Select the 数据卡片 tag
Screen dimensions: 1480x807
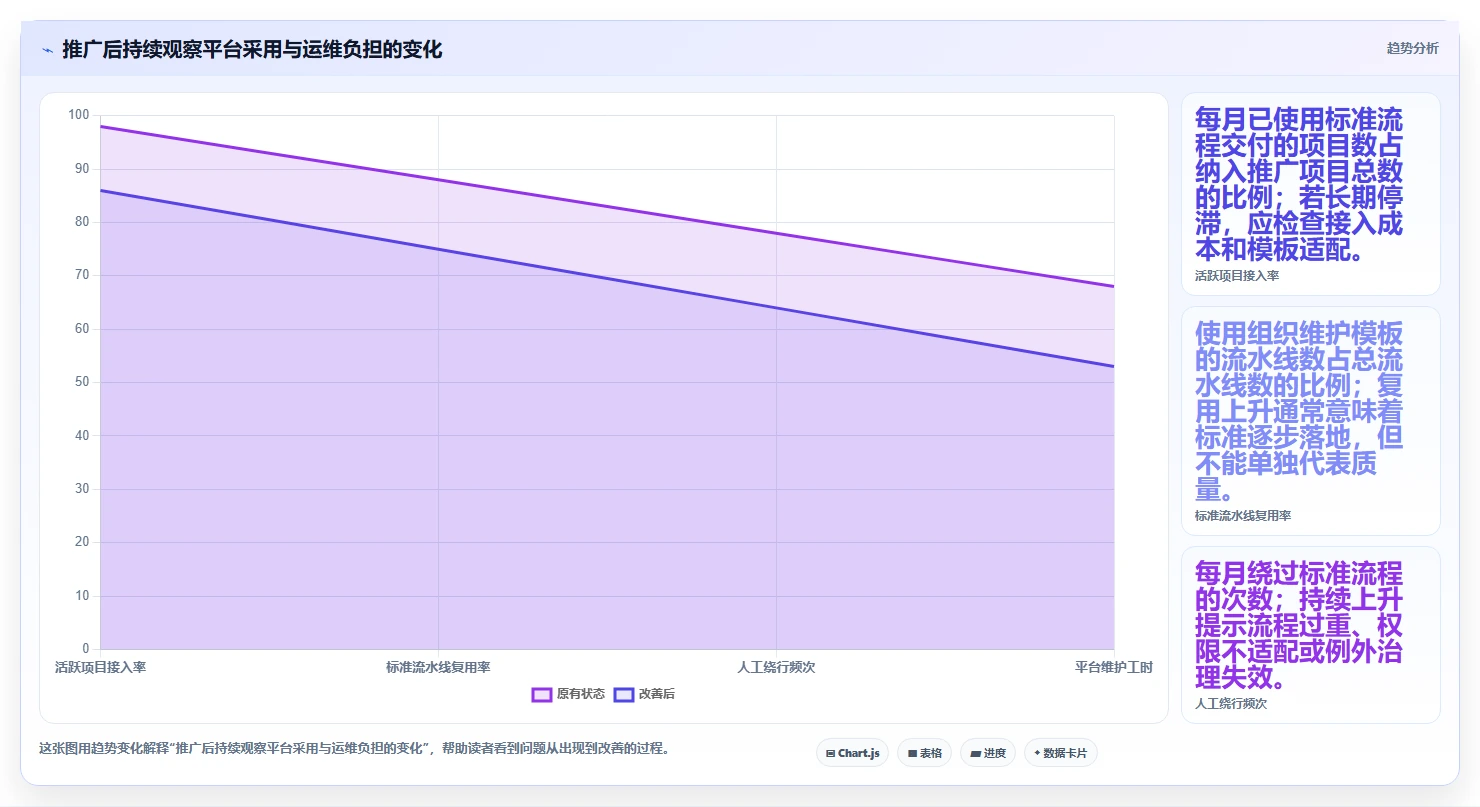[1060, 753]
